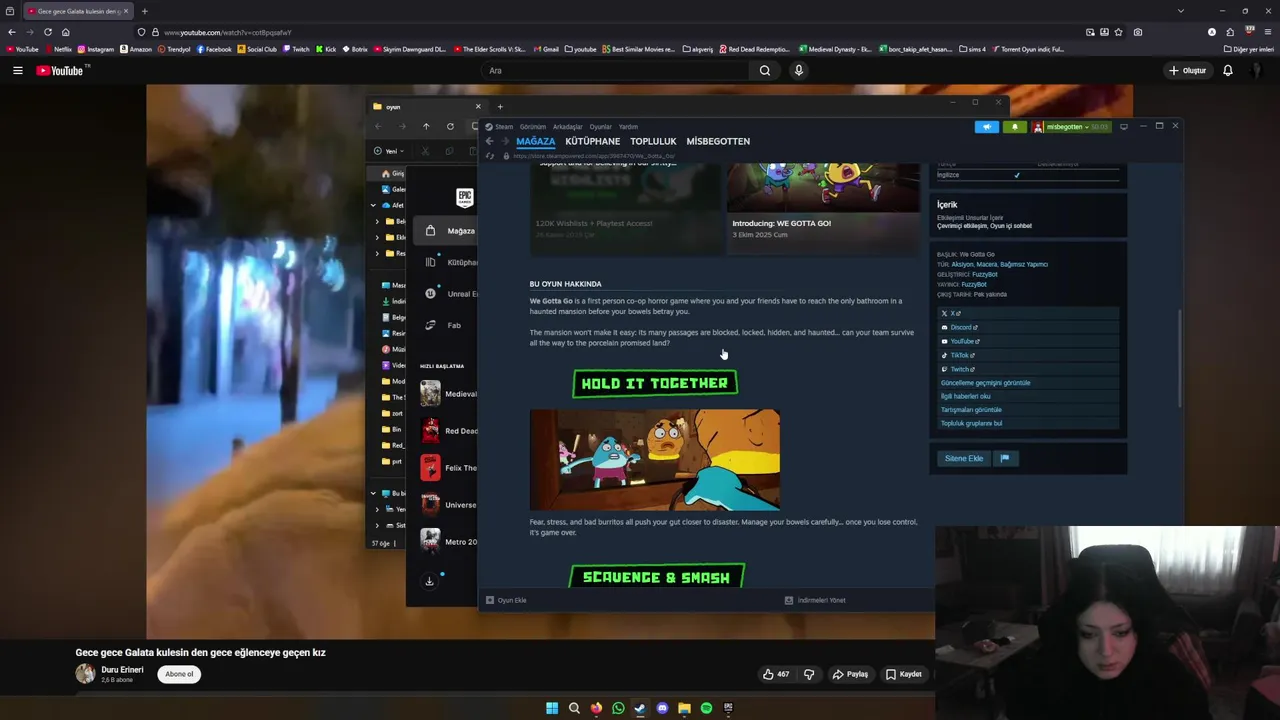Open the Oyunlar menu in Steam
Image resolution: width=1280 pixels, height=720 pixels.
coord(600,127)
